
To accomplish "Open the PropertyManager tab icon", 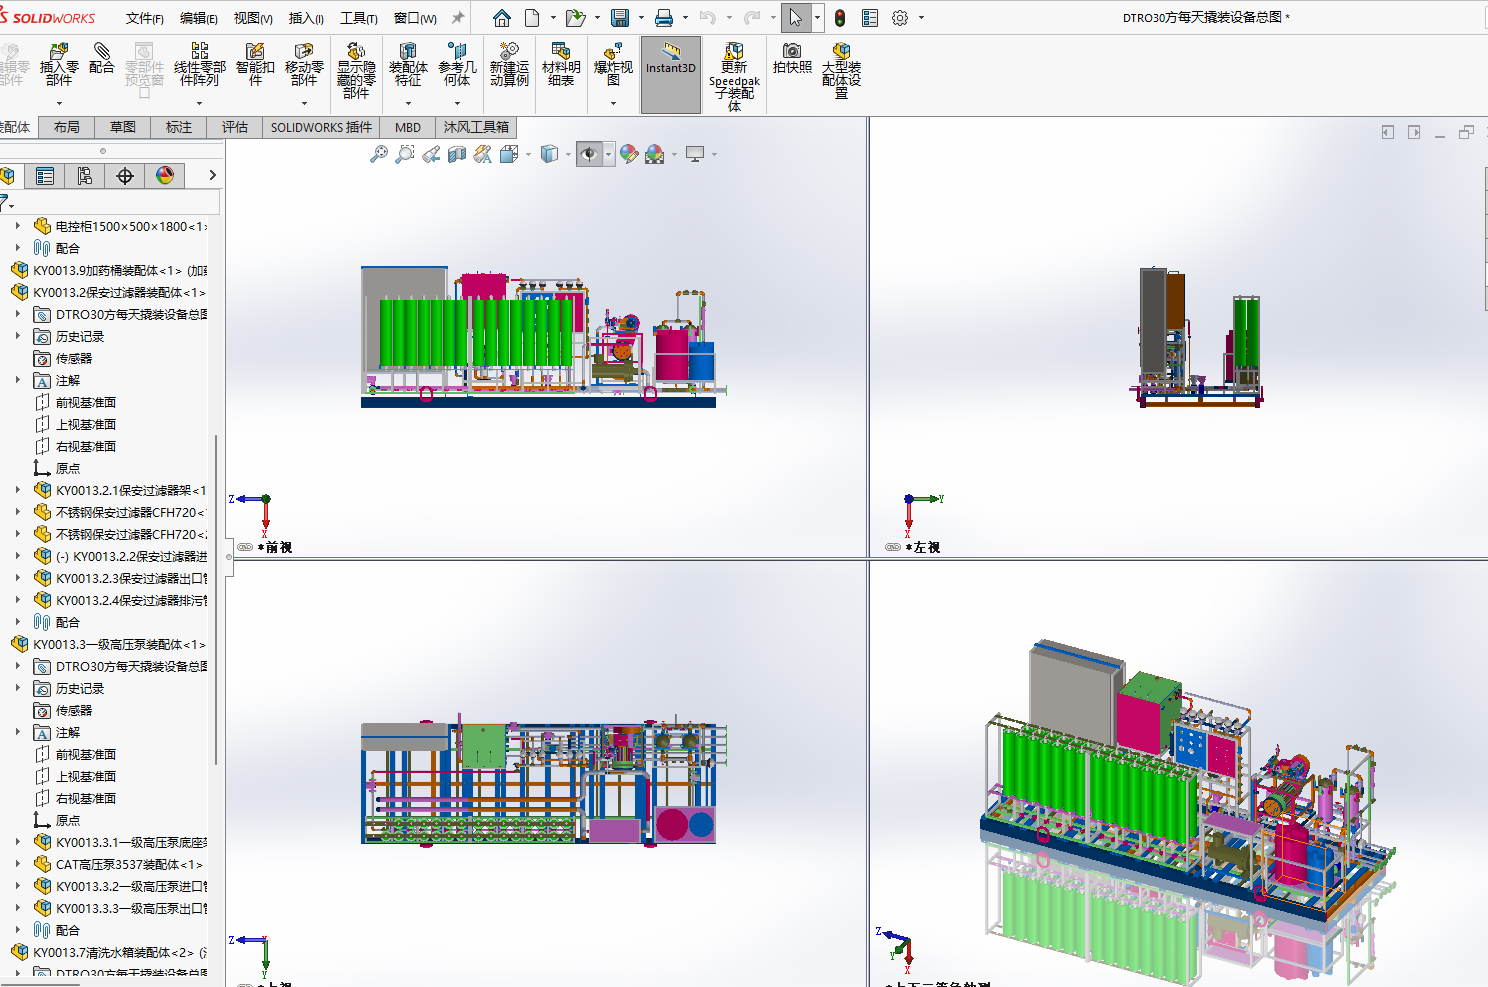I will [x=45, y=176].
